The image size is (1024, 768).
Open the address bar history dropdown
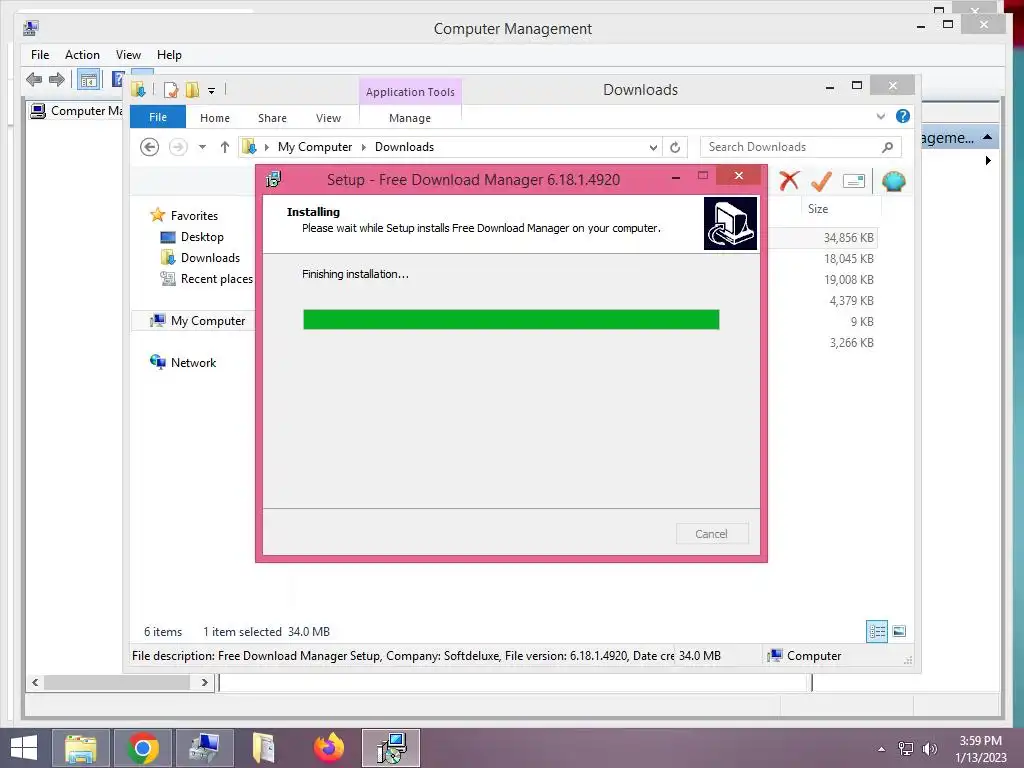(653, 147)
